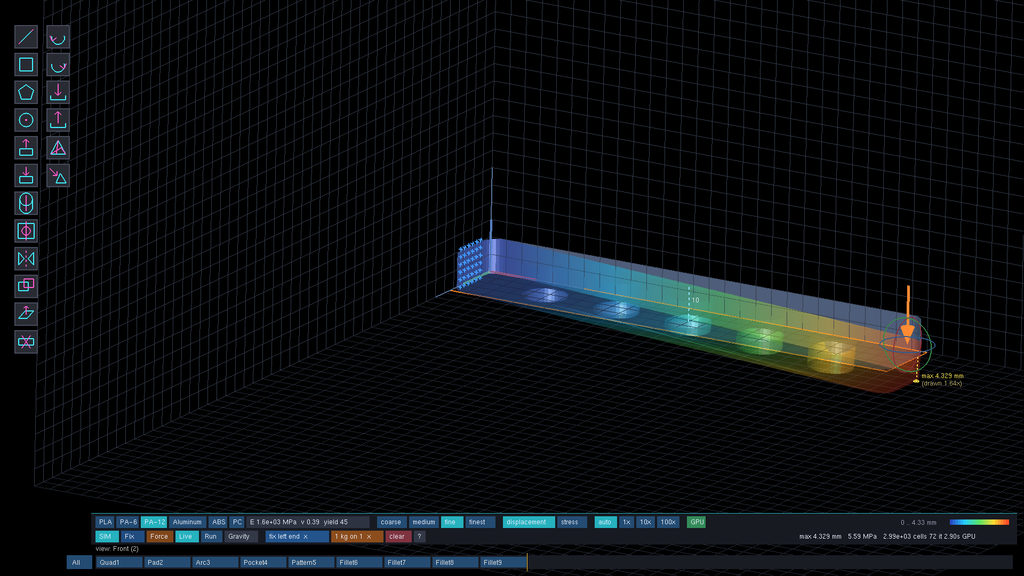The width and height of the screenshot is (1024, 576).
Task: Select Fillet9 feature in timeline
Action: point(503,562)
